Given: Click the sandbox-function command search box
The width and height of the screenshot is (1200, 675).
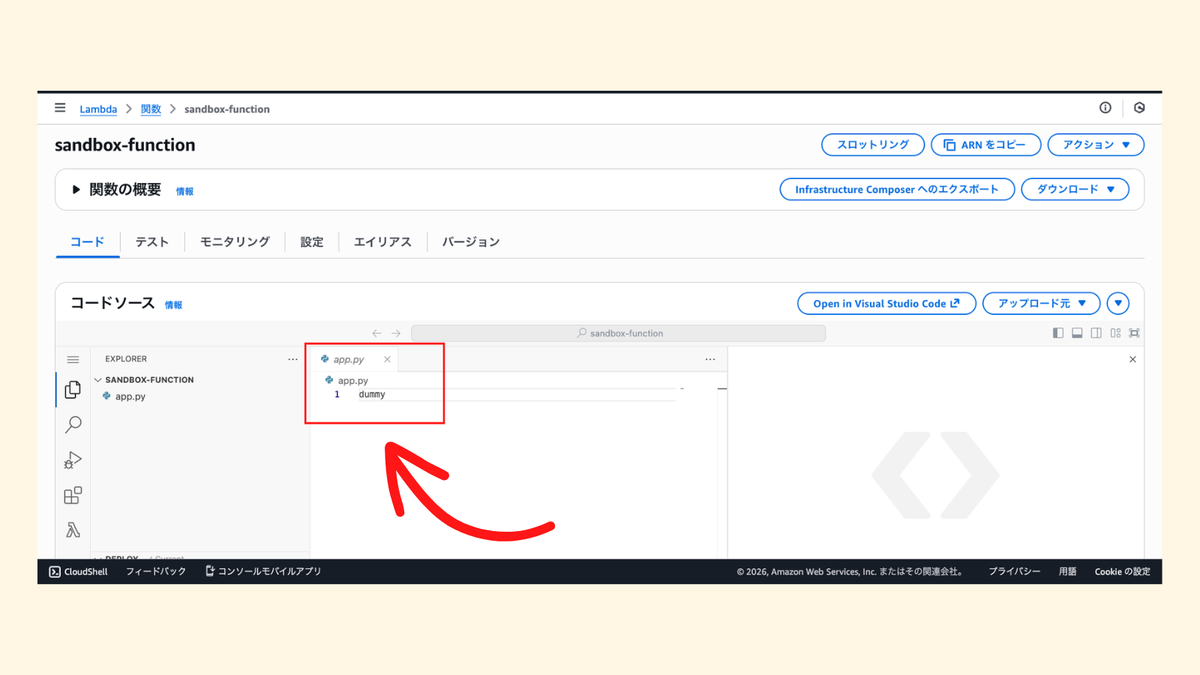Looking at the screenshot, I should [619, 333].
